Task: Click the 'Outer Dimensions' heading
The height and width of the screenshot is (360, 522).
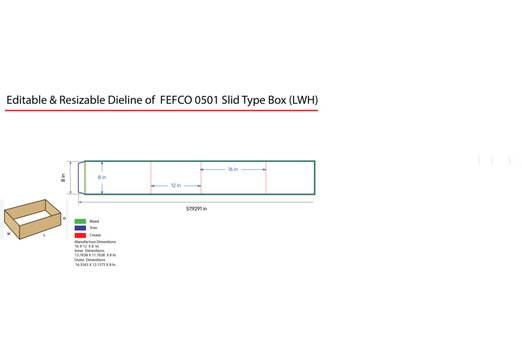Action: click(x=90, y=260)
